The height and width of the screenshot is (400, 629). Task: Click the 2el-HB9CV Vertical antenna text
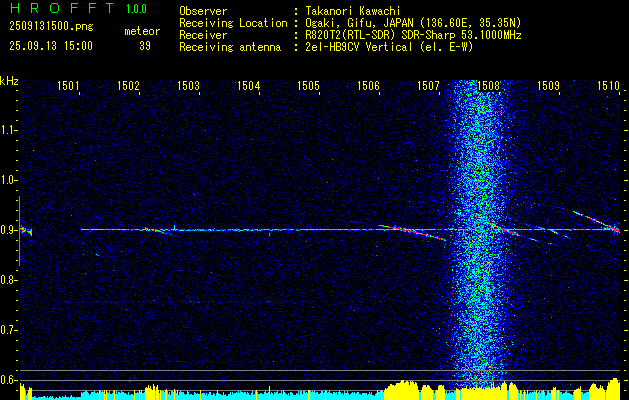389,47
